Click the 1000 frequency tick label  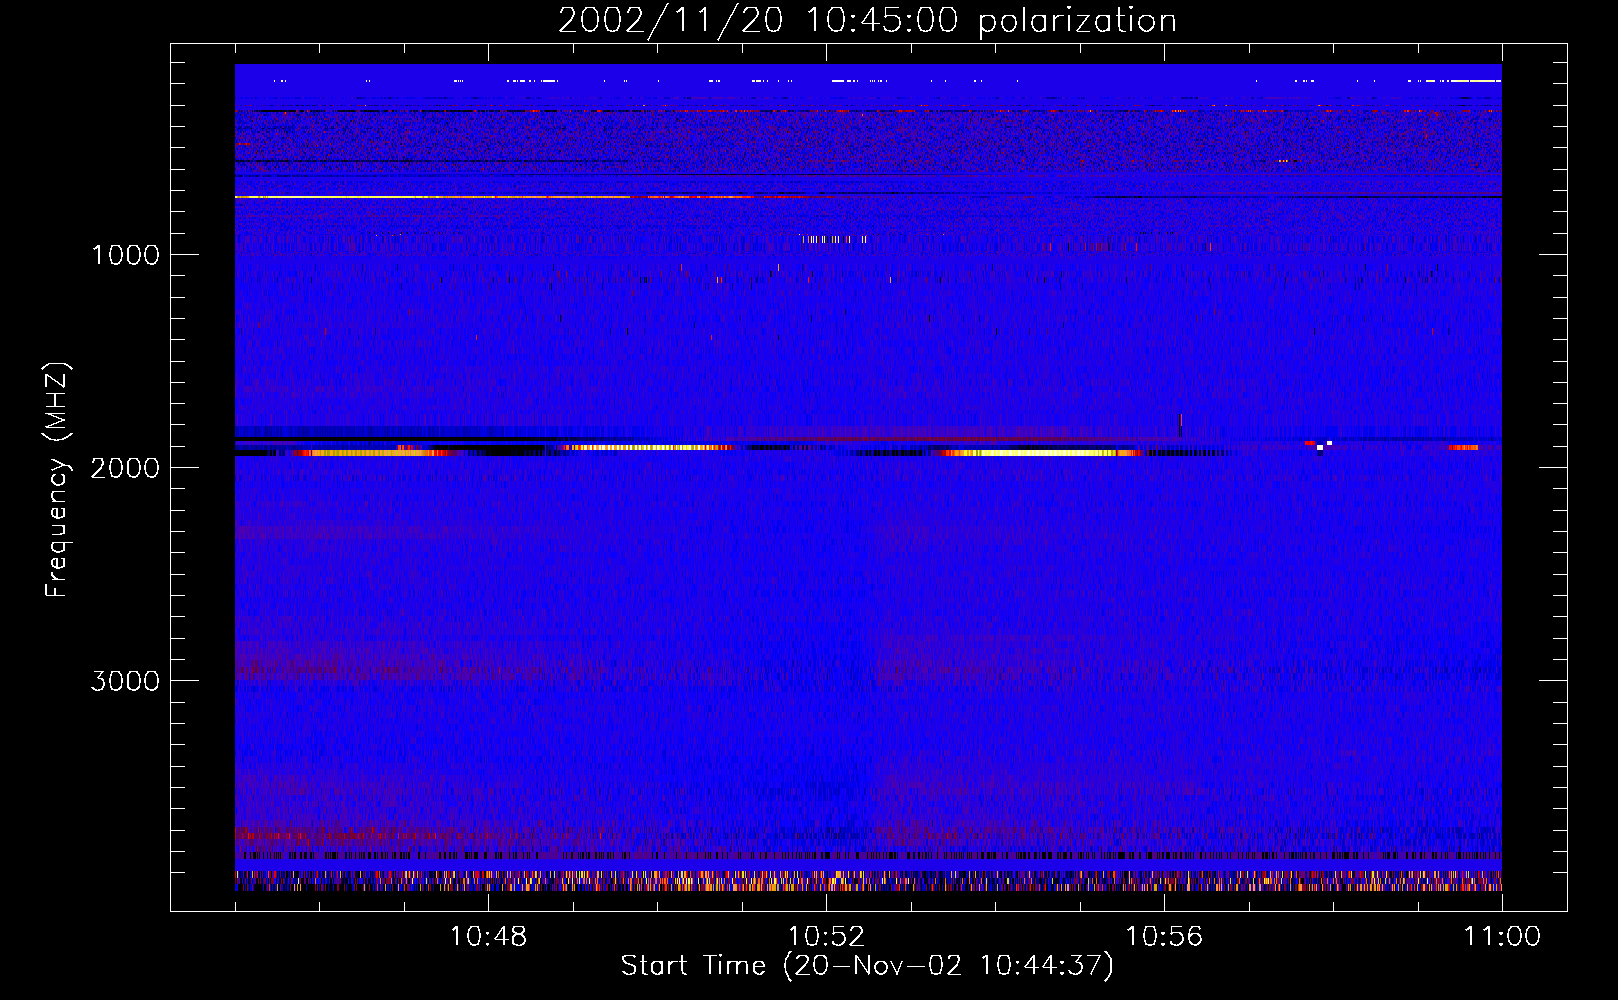125,255
